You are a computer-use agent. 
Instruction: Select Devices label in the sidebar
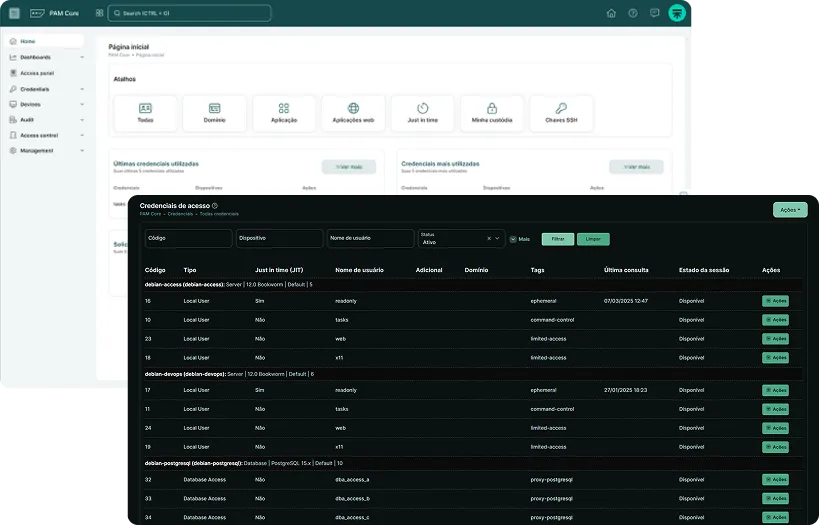(30, 104)
